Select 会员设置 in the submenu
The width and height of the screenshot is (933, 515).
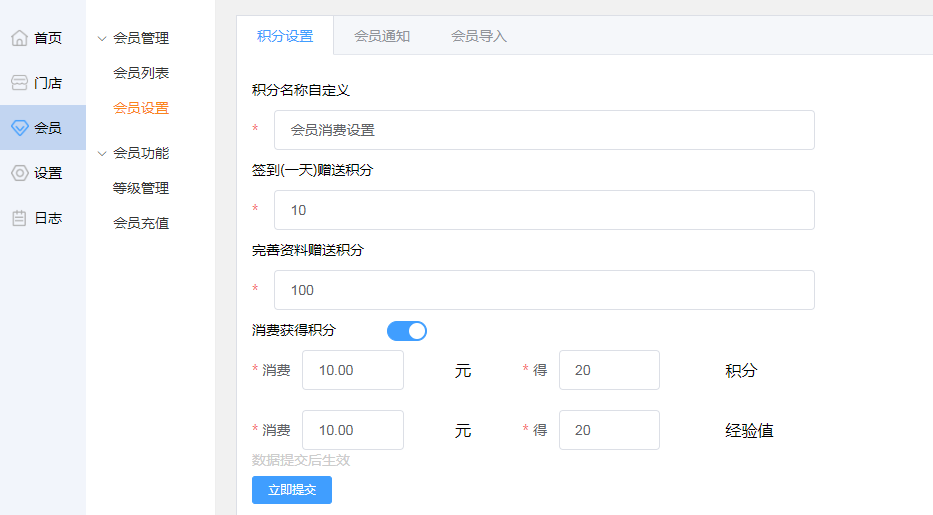coord(141,108)
